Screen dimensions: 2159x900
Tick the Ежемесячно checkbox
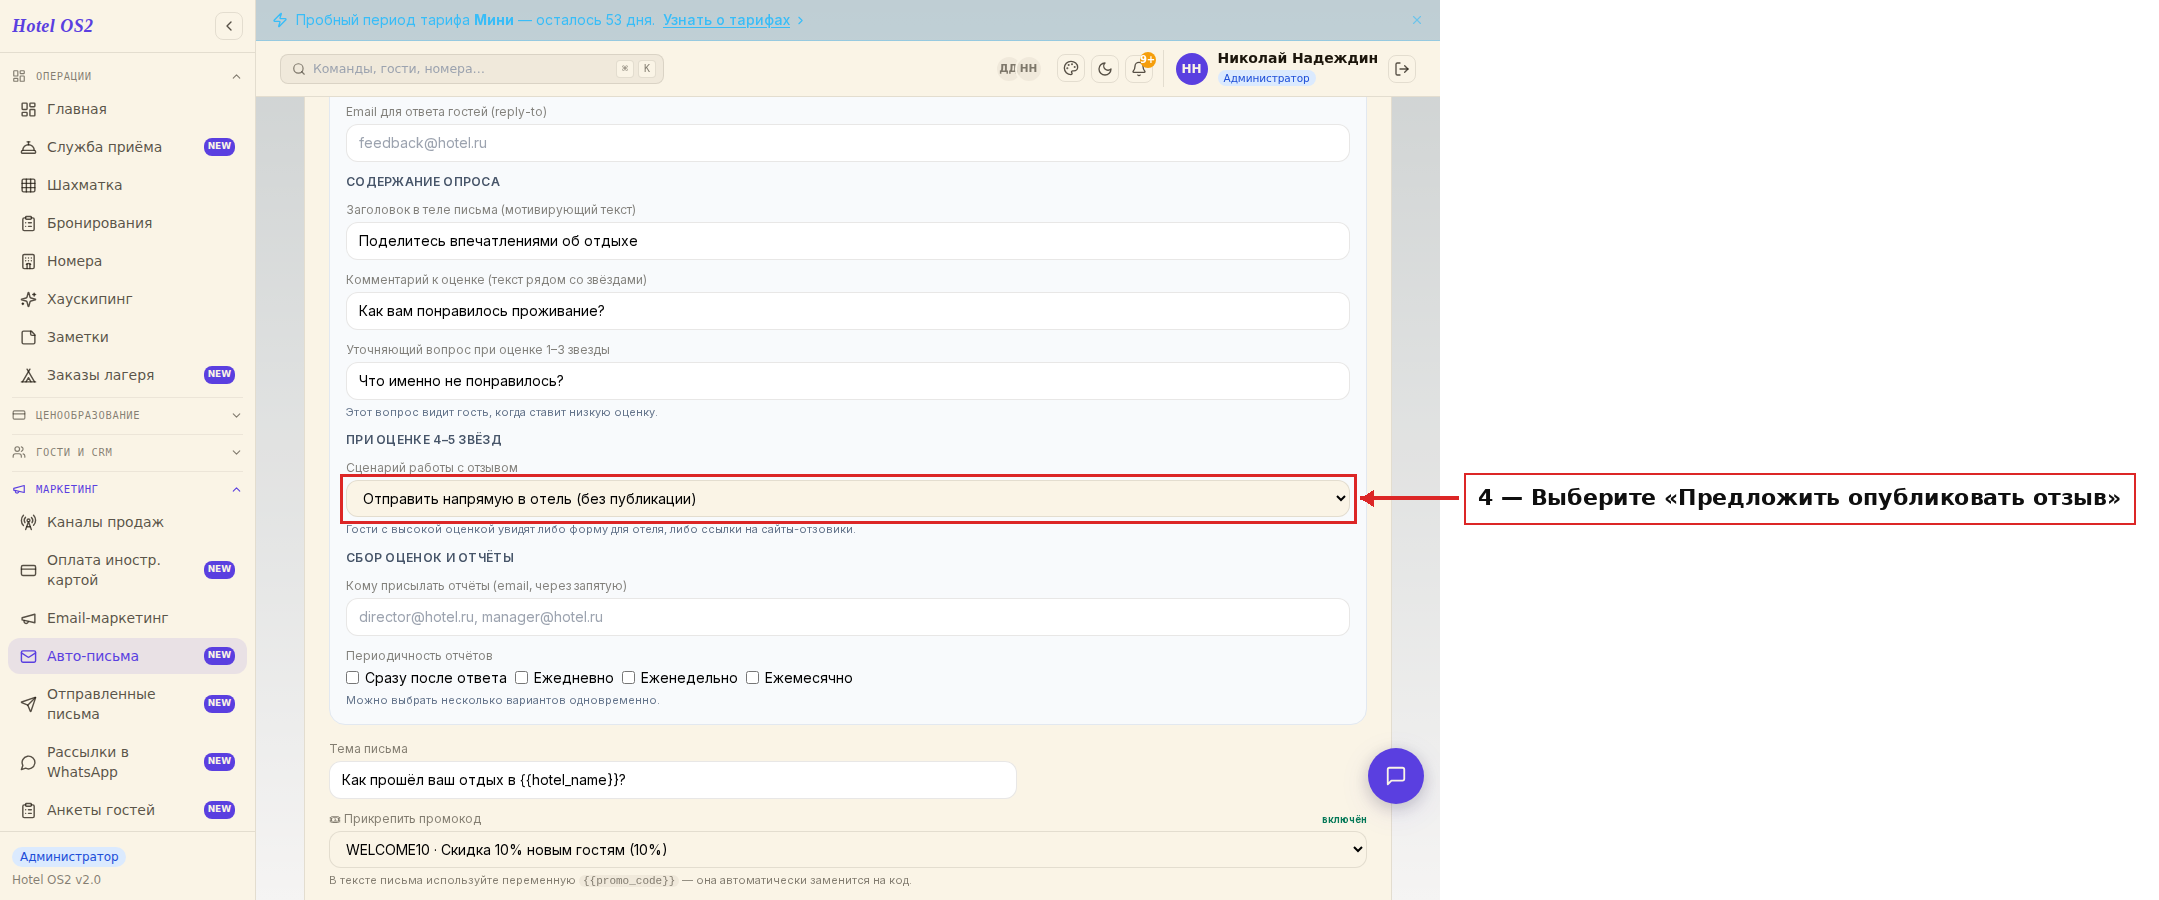point(752,678)
